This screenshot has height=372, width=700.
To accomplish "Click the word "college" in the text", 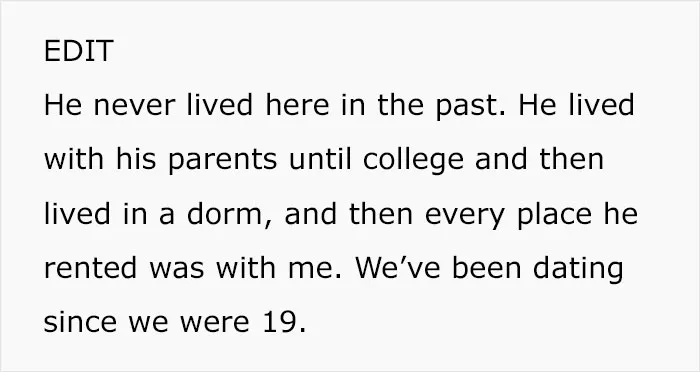I will point(413,160).
